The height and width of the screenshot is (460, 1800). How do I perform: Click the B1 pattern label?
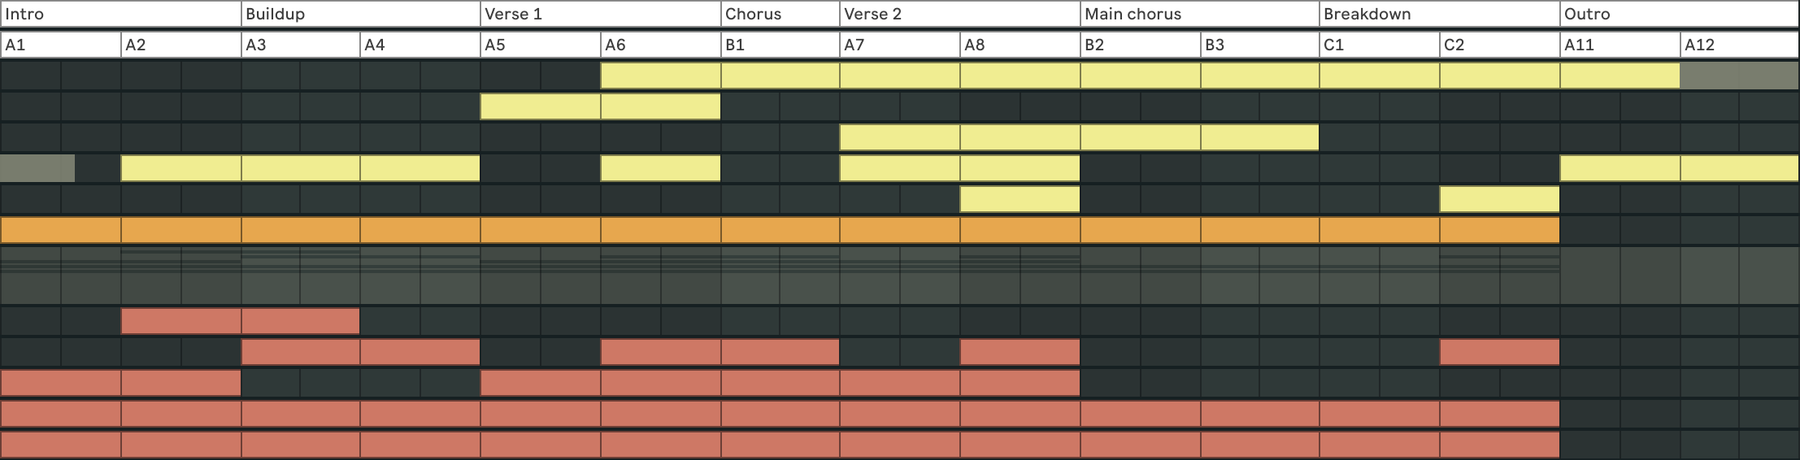click(x=735, y=45)
